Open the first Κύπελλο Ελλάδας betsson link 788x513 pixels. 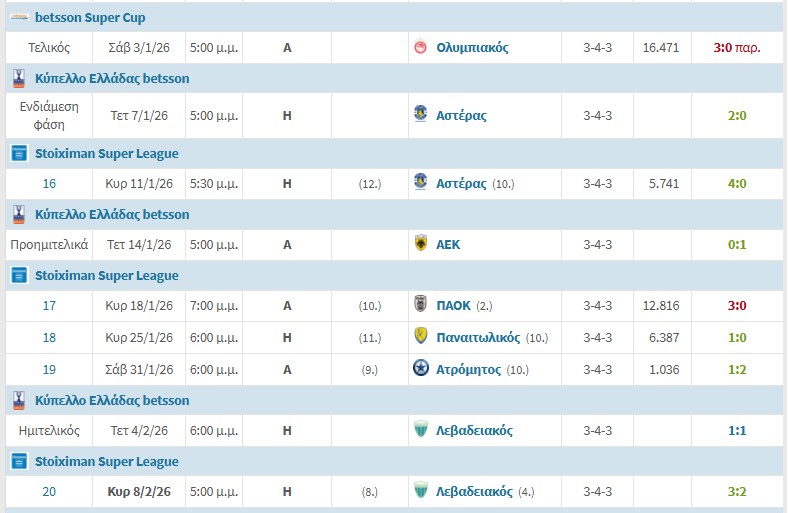pyautogui.click(x=112, y=78)
